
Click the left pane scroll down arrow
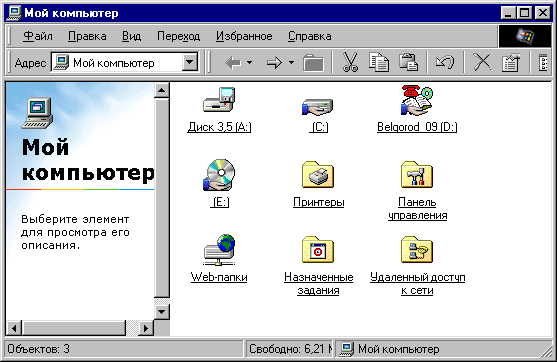pos(162,312)
